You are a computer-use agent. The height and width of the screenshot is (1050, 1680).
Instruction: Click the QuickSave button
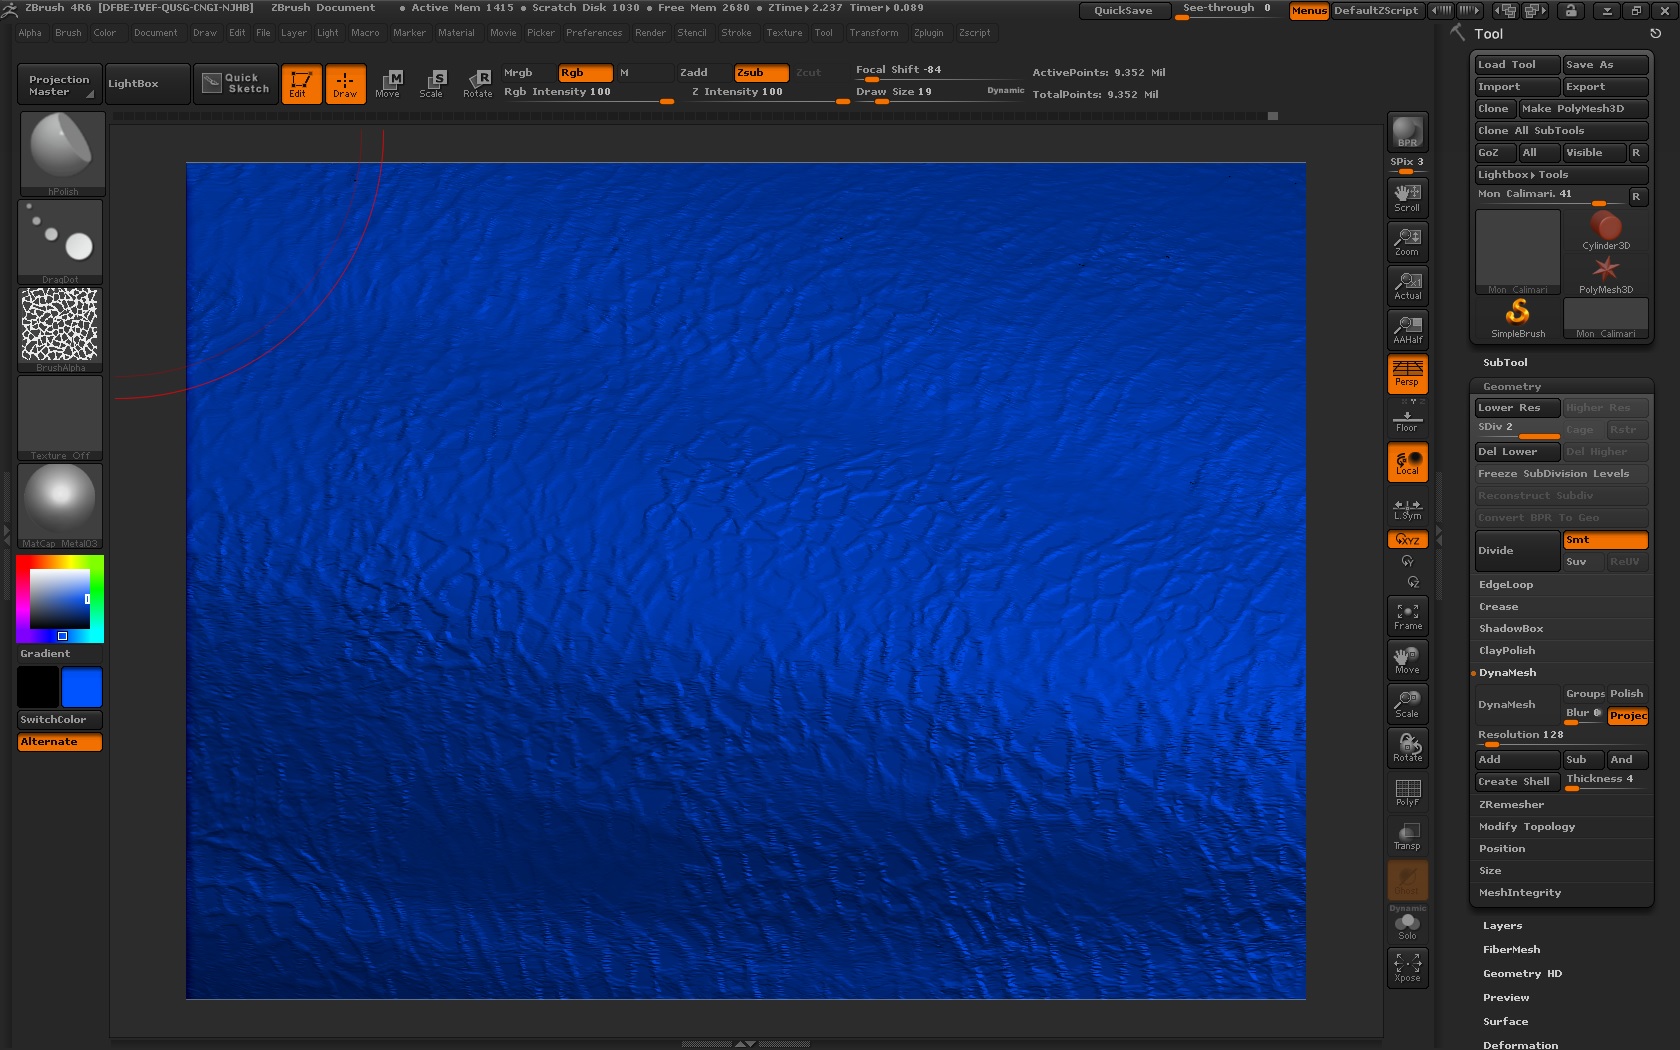click(x=1123, y=10)
